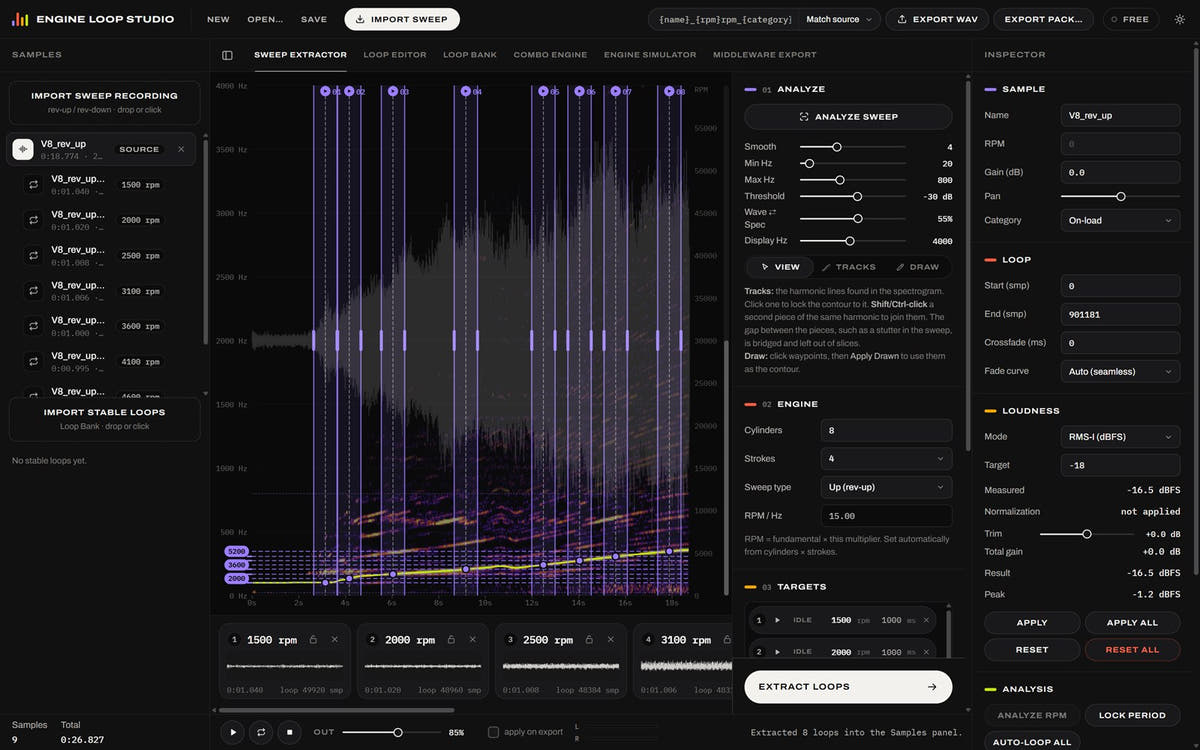The image size is (1200, 750).
Task: Switch to the light theme sun icon
Action: coord(1178,19)
